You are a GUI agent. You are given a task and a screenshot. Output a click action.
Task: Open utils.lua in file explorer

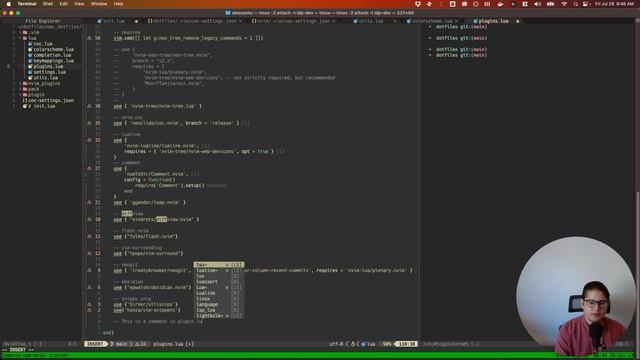(x=45, y=78)
